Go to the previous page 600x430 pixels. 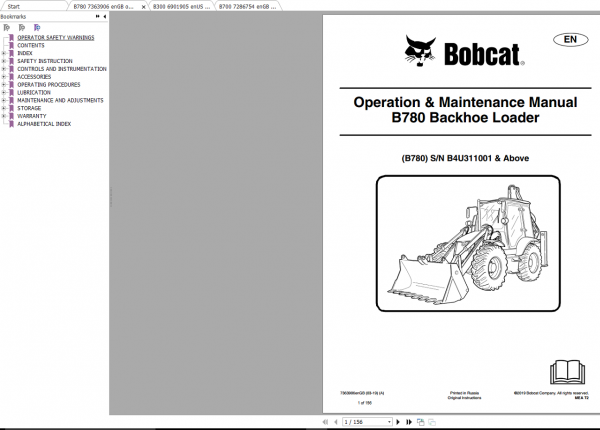pos(336,422)
